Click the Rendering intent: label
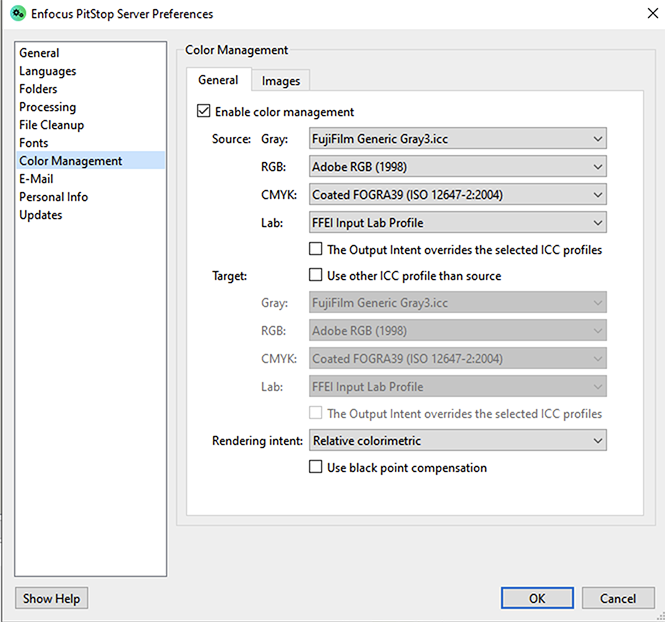The image size is (665, 622). point(257,441)
